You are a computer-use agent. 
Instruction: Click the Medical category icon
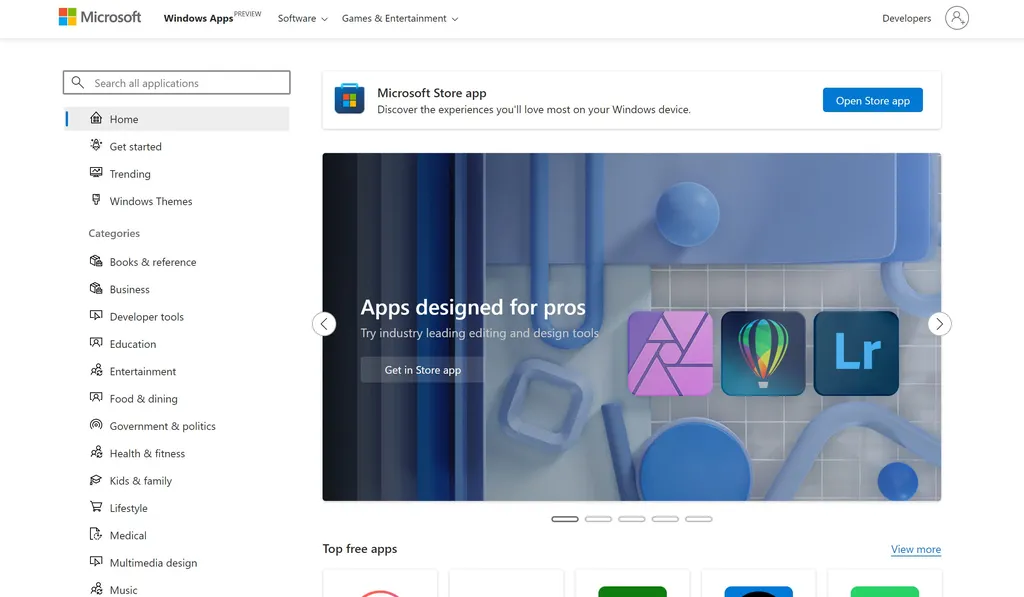[x=96, y=534]
